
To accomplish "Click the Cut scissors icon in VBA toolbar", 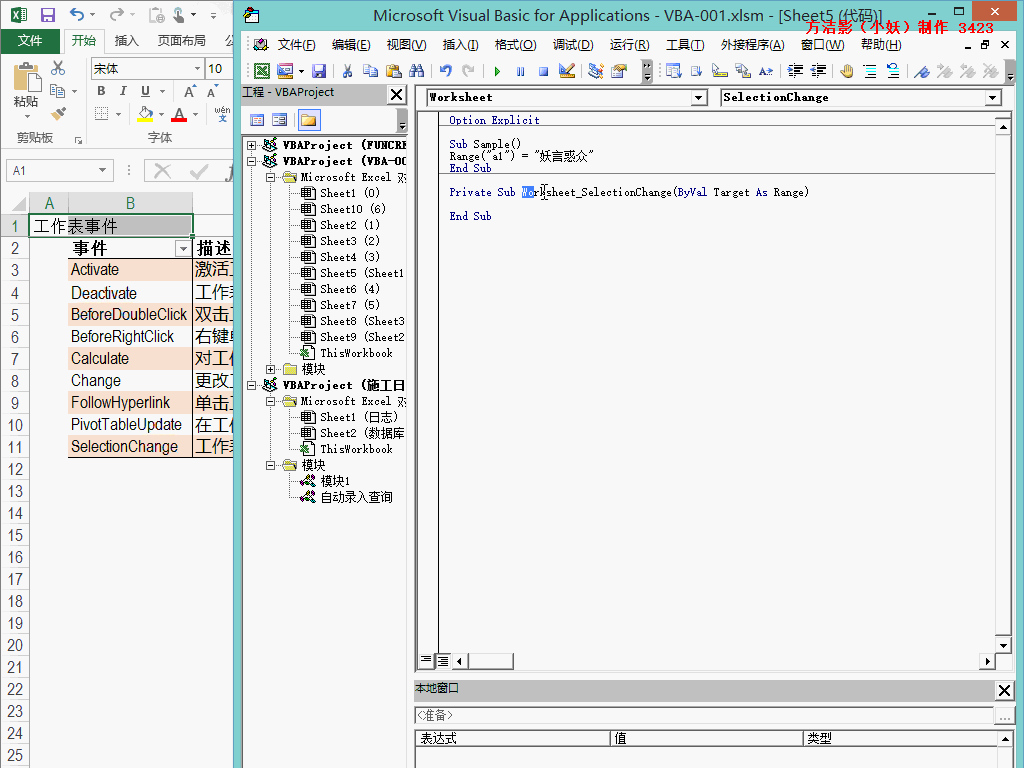I will (x=347, y=71).
